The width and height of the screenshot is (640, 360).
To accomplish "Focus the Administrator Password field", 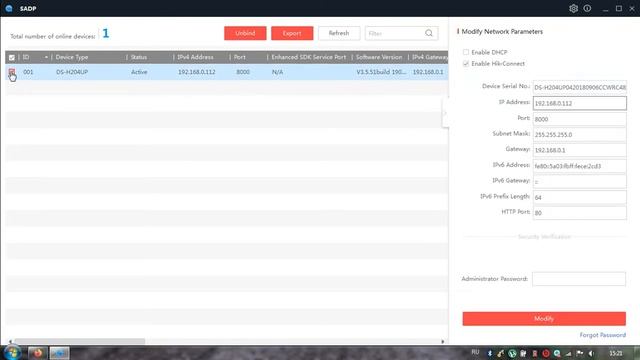I will tap(579, 279).
